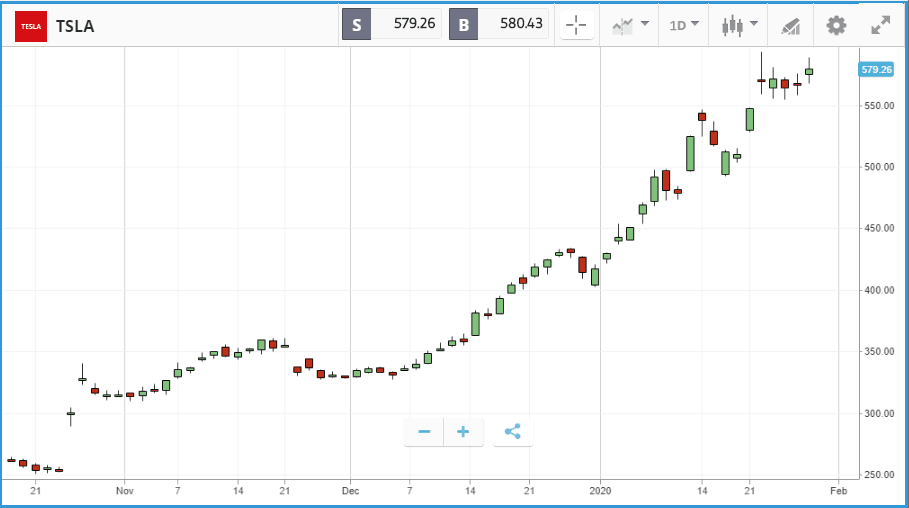Click the Nov date axis label
The image size is (909, 508).
click(125, 491)
